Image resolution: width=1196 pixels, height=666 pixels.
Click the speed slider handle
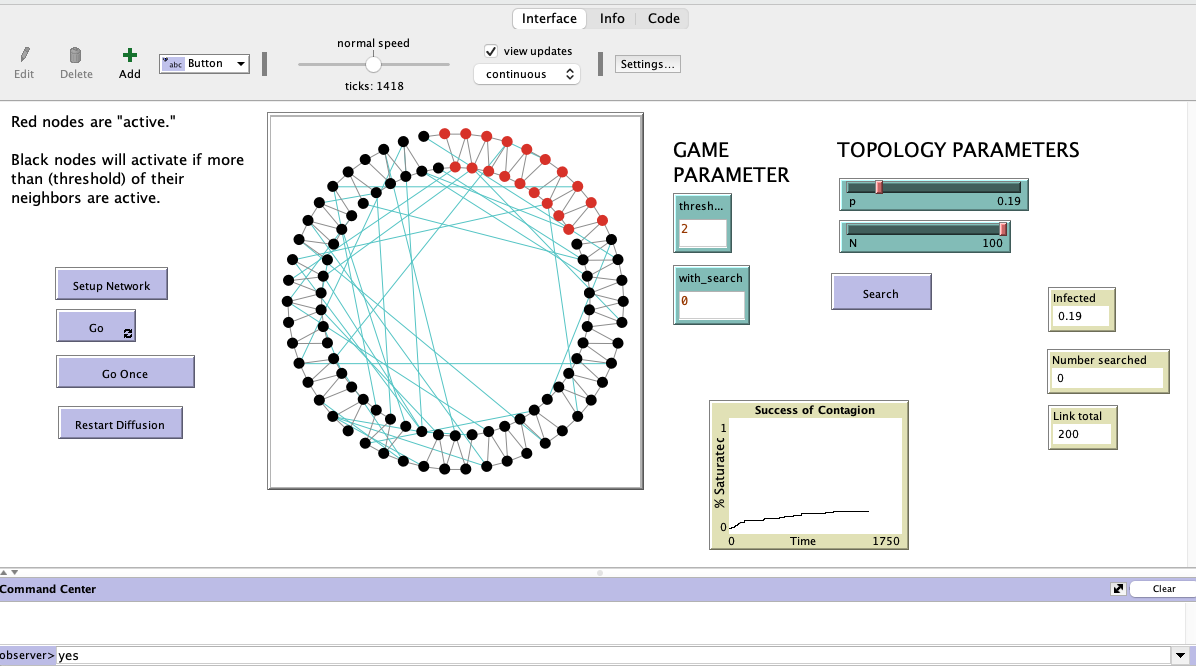click(x=373, y=64)
